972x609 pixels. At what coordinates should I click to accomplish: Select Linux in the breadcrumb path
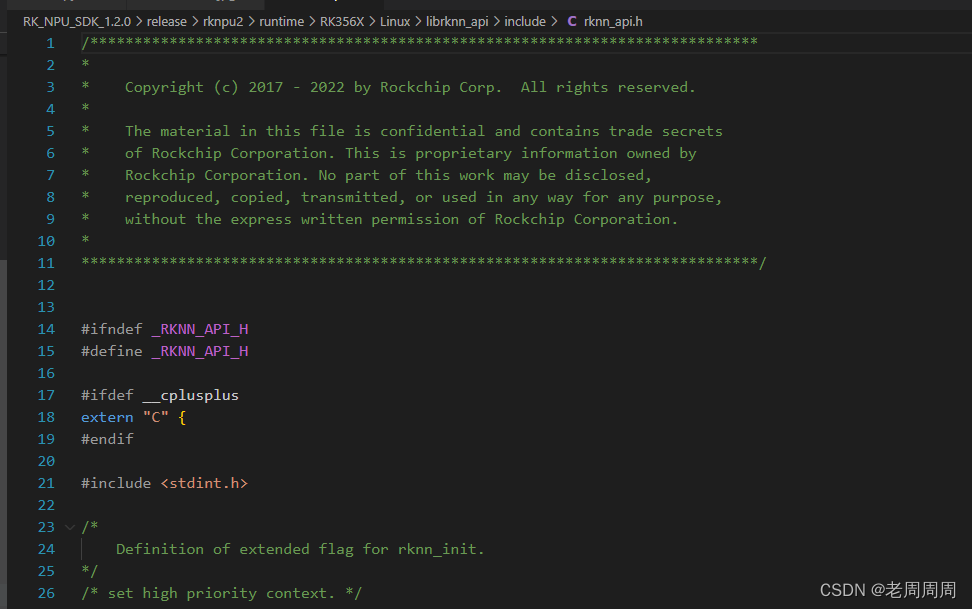pyautogui.click(x=395, y=22)
